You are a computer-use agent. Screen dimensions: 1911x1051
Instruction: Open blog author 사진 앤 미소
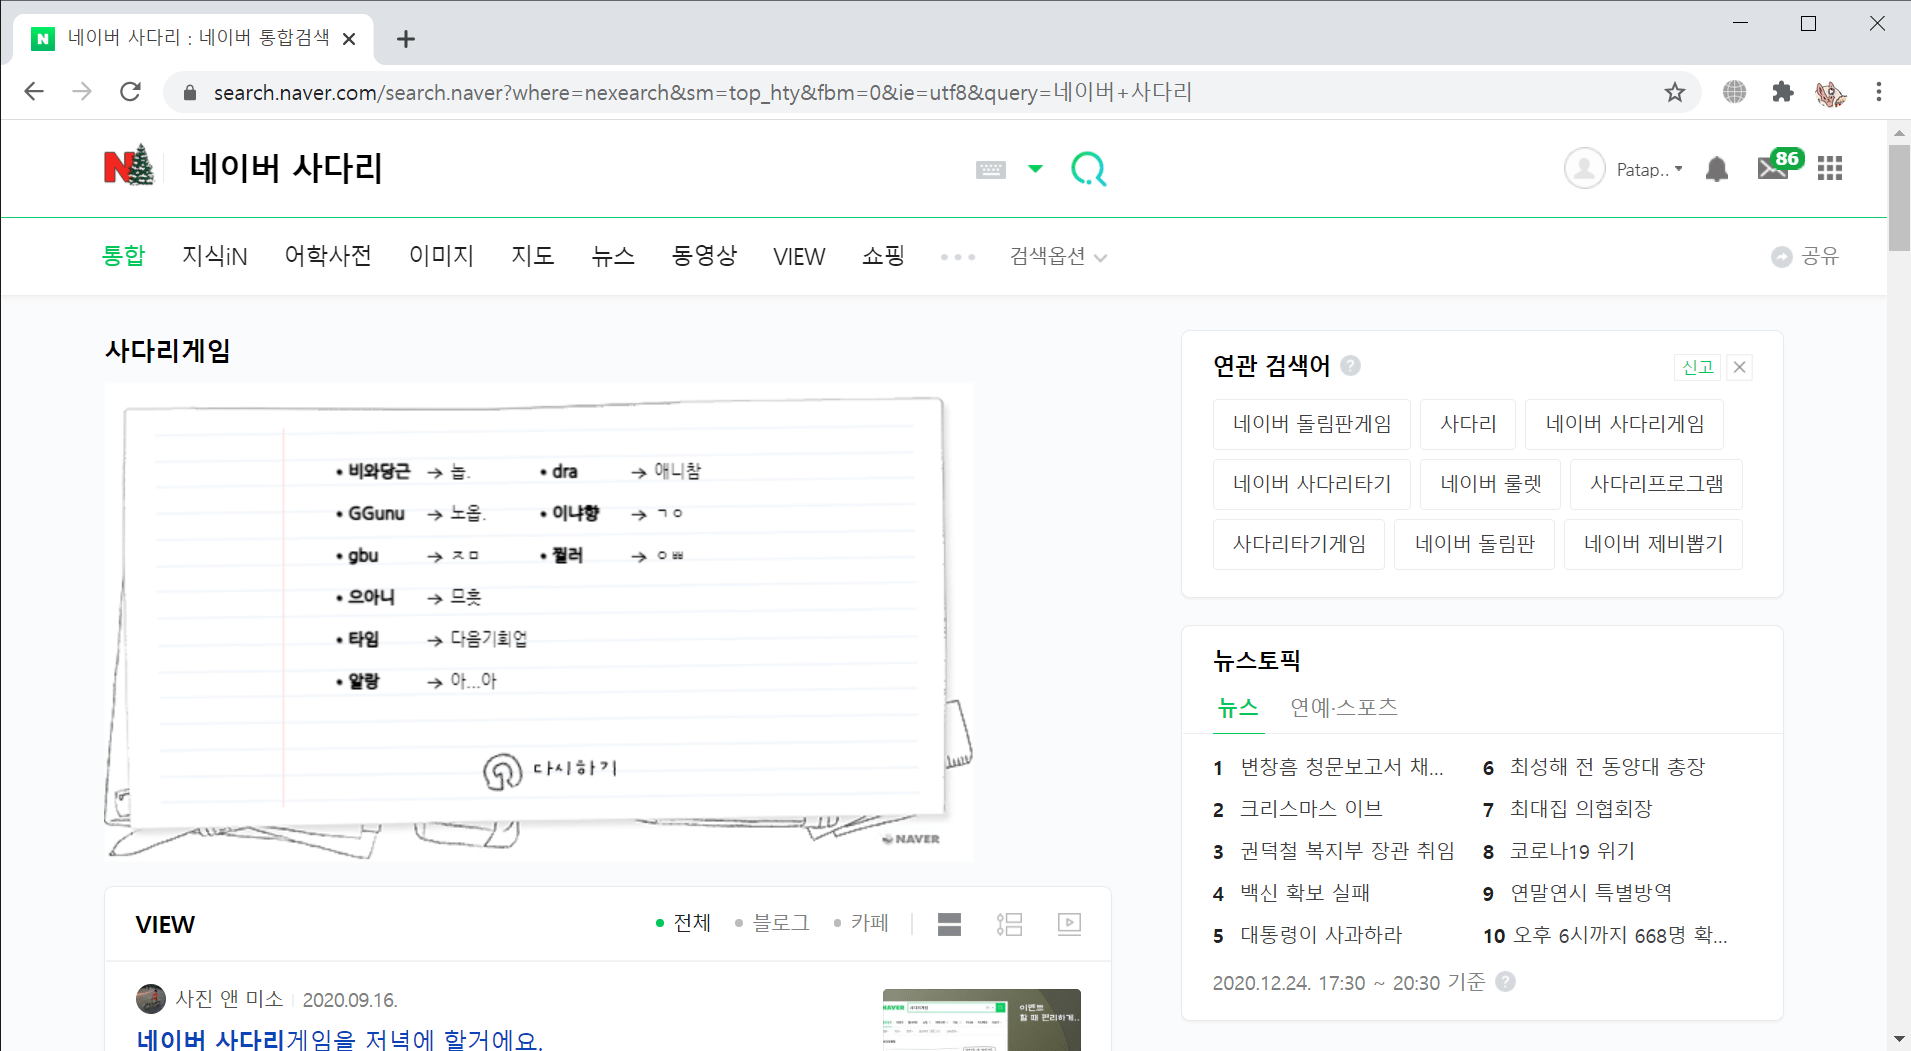(229, 999)
